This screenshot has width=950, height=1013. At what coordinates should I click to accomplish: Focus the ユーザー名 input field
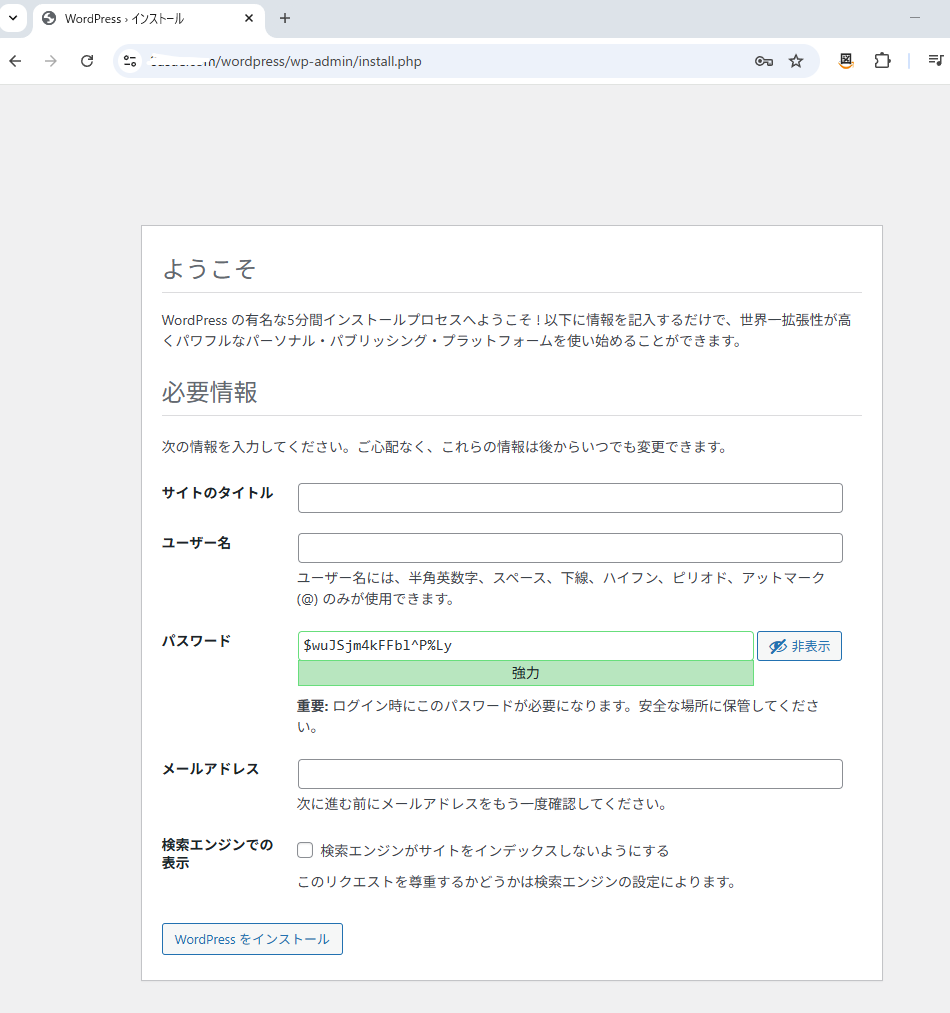[570, 548]
